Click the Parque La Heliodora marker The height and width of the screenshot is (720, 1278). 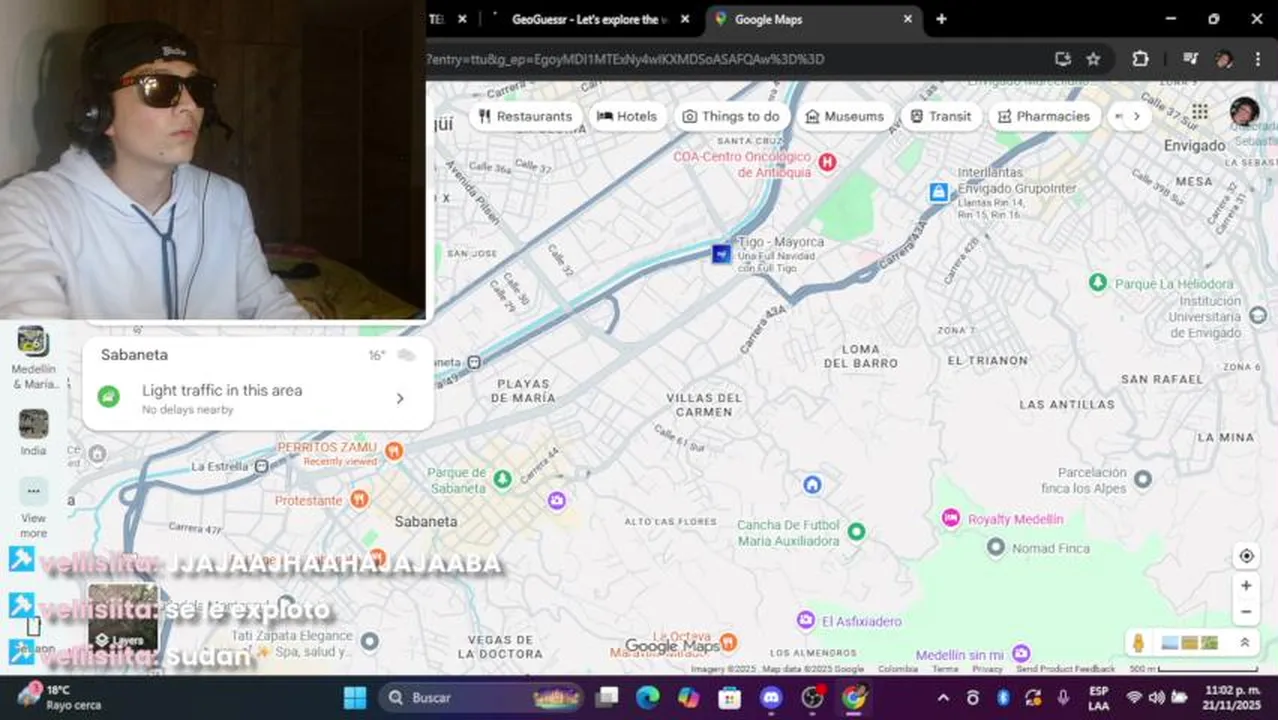tap(1098, 283)
